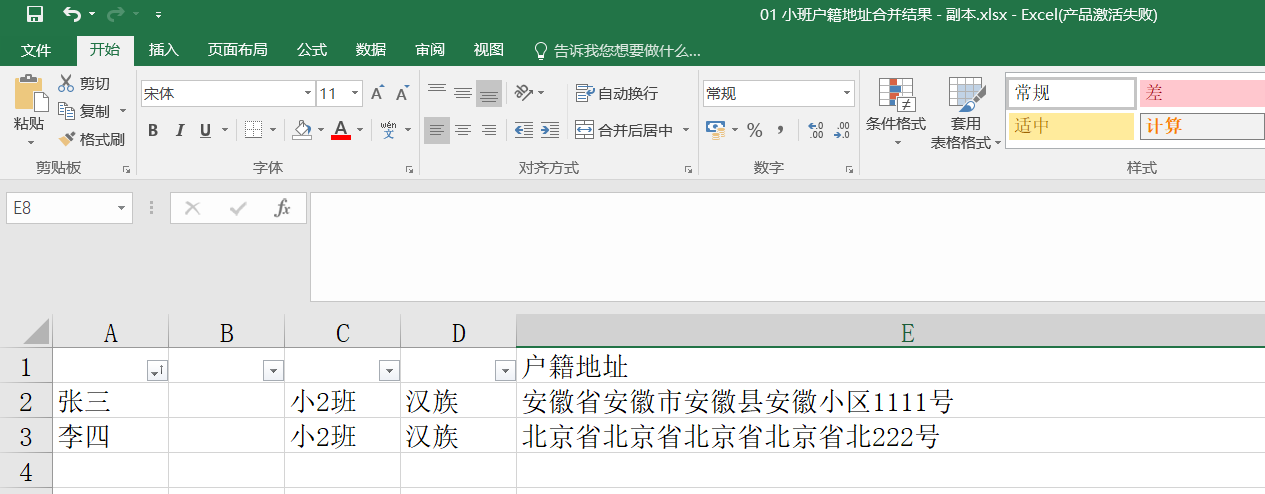Open the 宋体 font name dropdown
This screenshot has height=494, width=1265.
coord(308,93)
